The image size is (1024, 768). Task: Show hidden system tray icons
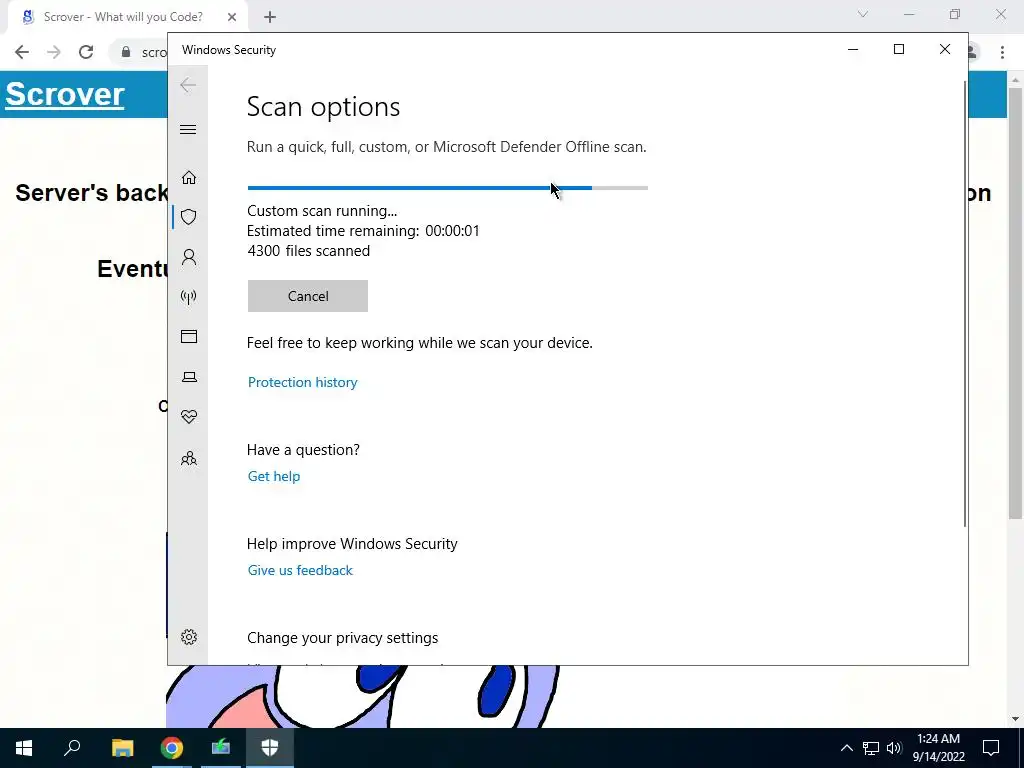(x=846, y=748)
